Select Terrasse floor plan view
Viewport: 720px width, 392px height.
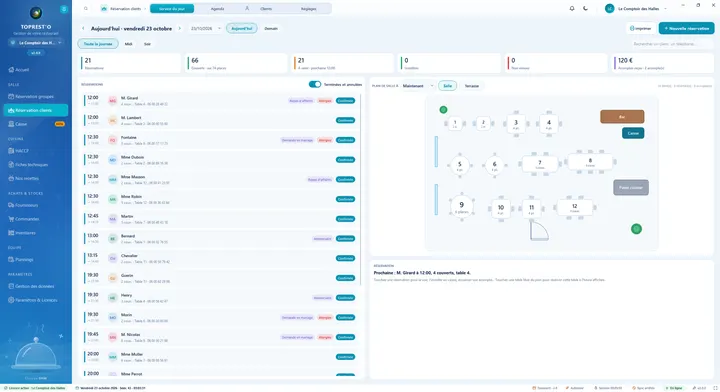point(472,86)
